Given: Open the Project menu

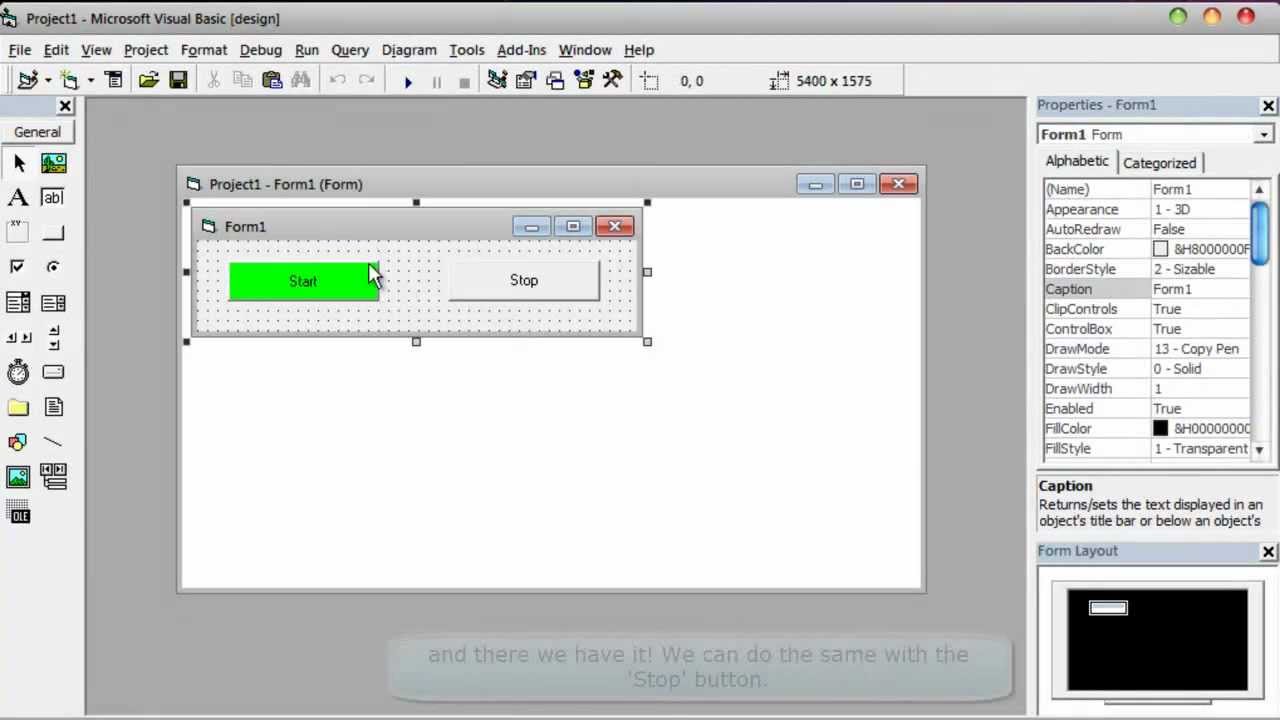Looking at the screenshot, I should pyautogui.click(x=146, y=50).
